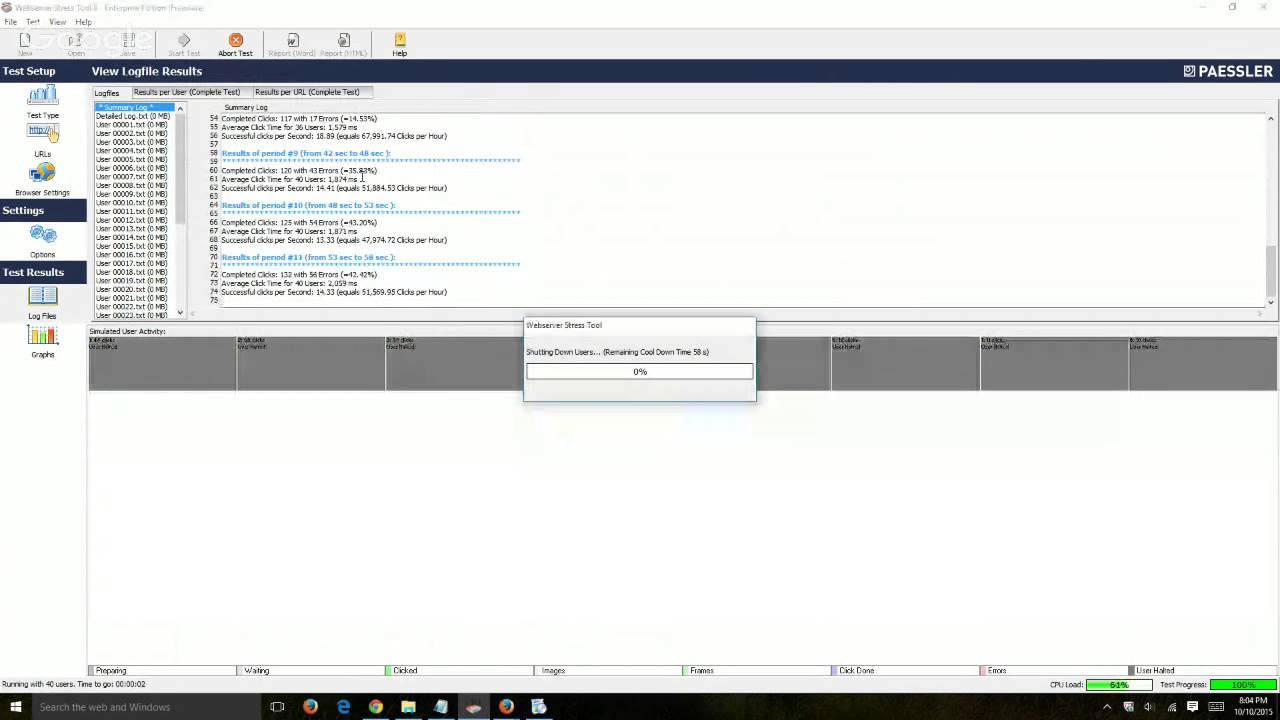
Task: Select the Summary Log entry
Action: click(134, 107)
